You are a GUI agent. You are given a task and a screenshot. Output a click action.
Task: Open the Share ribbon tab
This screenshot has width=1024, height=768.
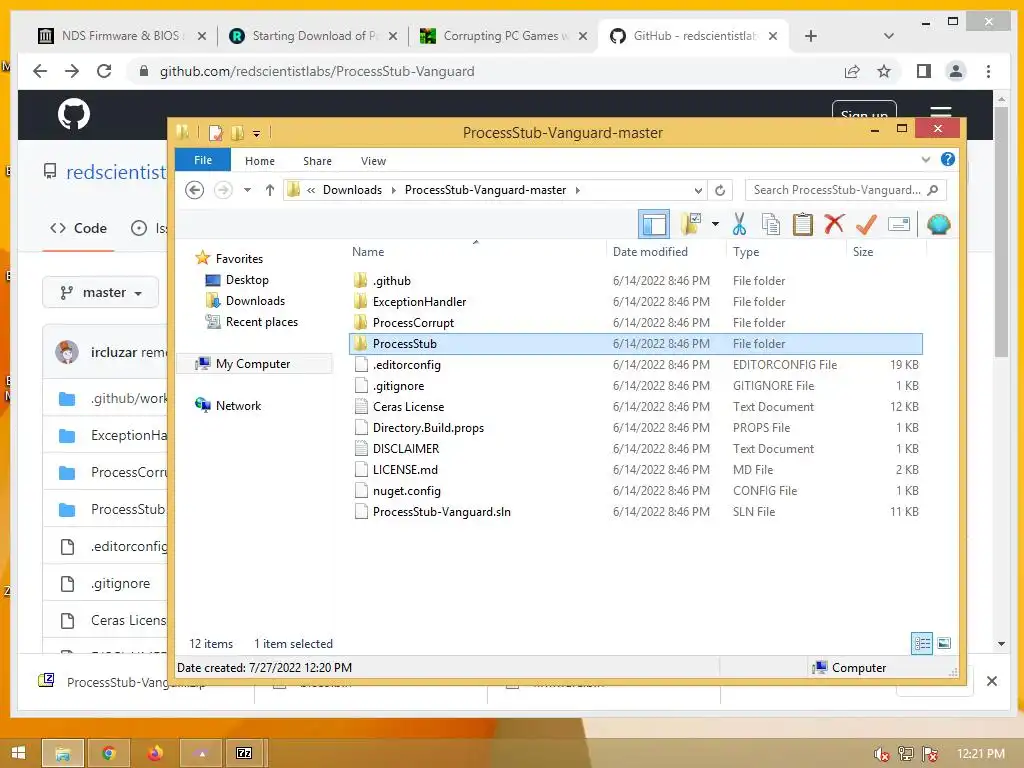(317, 161)
